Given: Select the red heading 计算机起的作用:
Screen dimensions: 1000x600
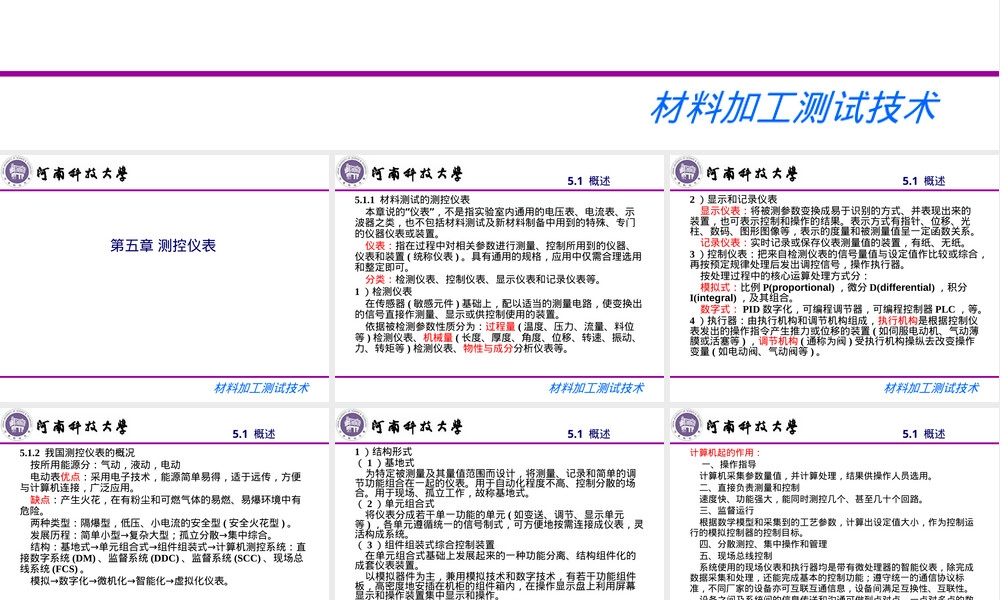Looking at the screenshot, I should tap(725, 453).
